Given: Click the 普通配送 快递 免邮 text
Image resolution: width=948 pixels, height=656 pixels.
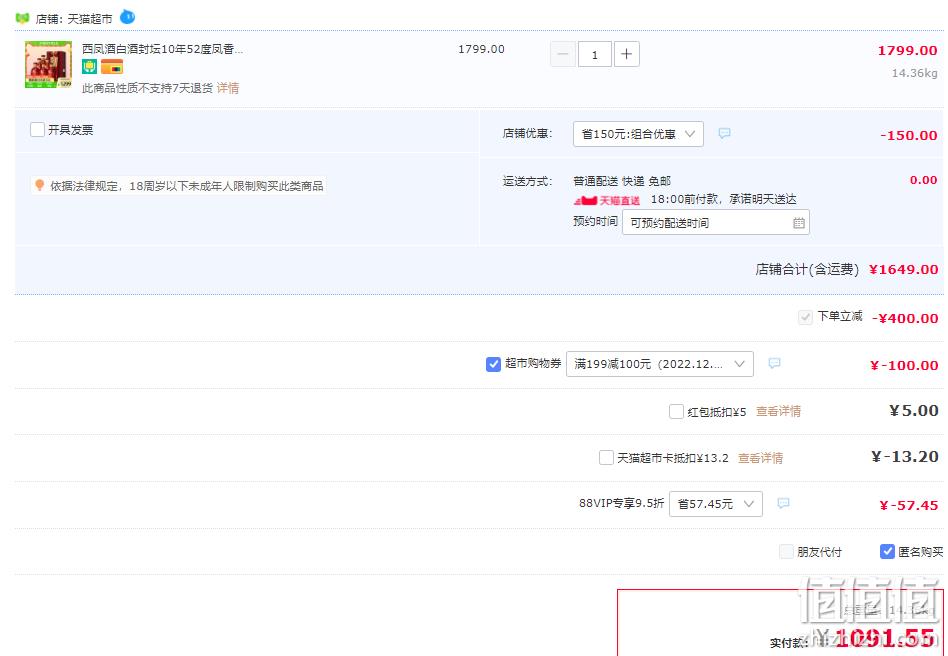Looking at the screenshot, I should point(622,181).
